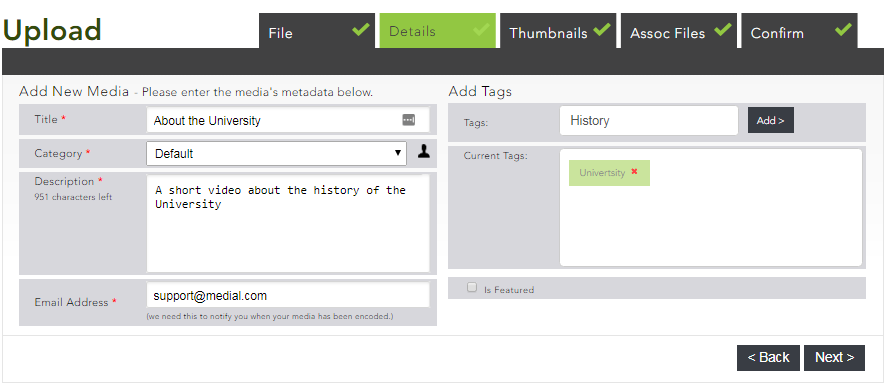Image resolution: width=889 pixels, height=387 pixels.
Task: Enable the Is Featured checkbox
Action: coord(472,287)
